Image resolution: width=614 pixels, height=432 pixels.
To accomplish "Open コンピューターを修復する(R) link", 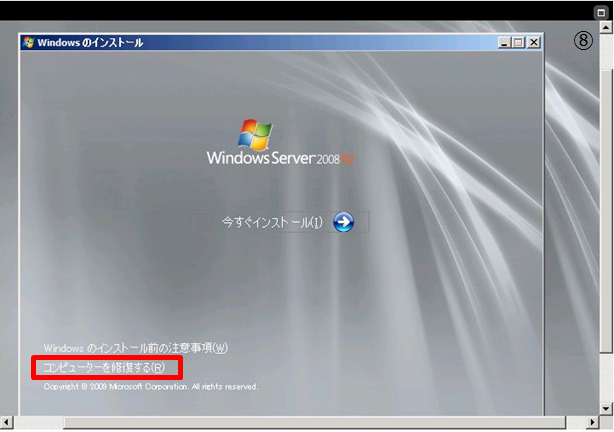I will [105, 368].
